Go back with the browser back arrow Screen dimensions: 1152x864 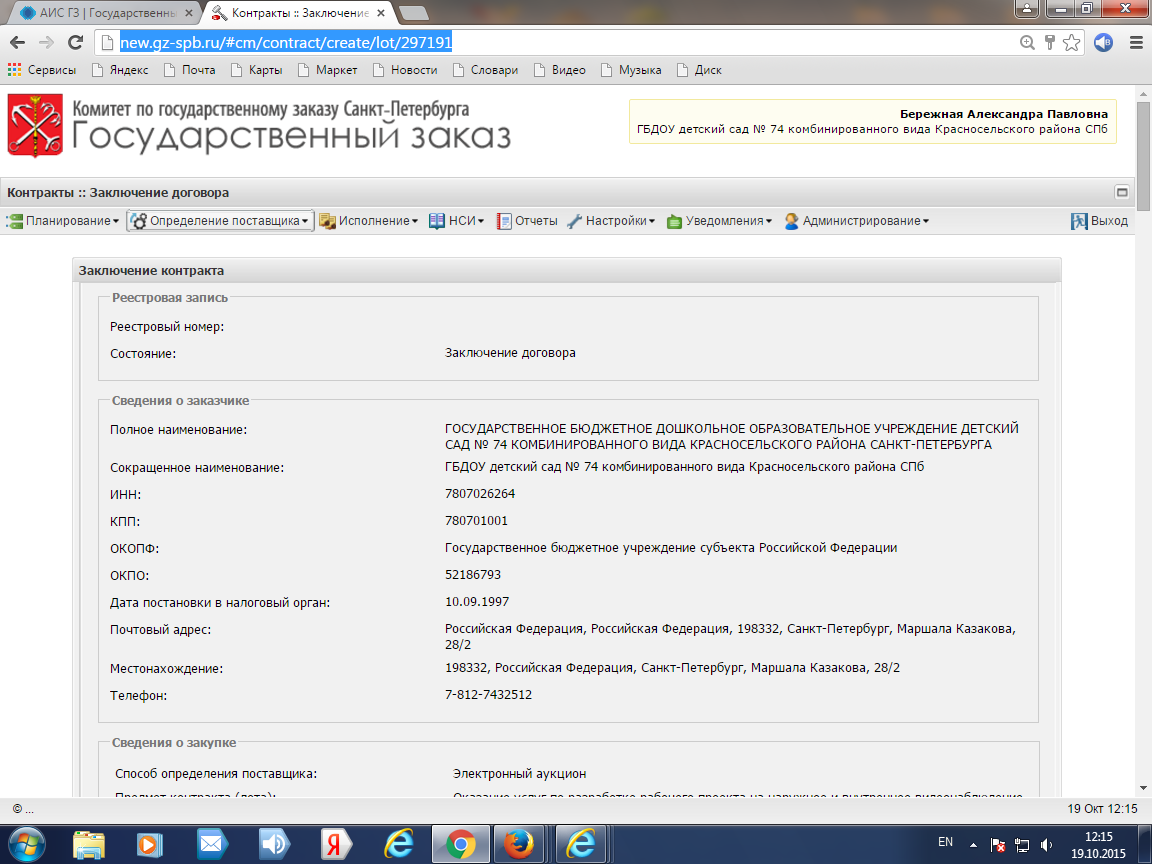(x=18, y=43)
